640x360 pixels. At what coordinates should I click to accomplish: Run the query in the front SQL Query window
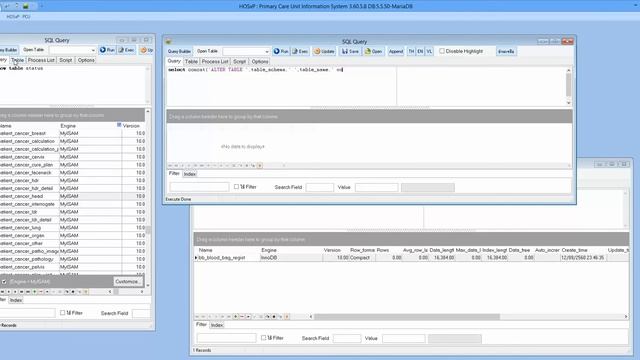coord(281,51)
